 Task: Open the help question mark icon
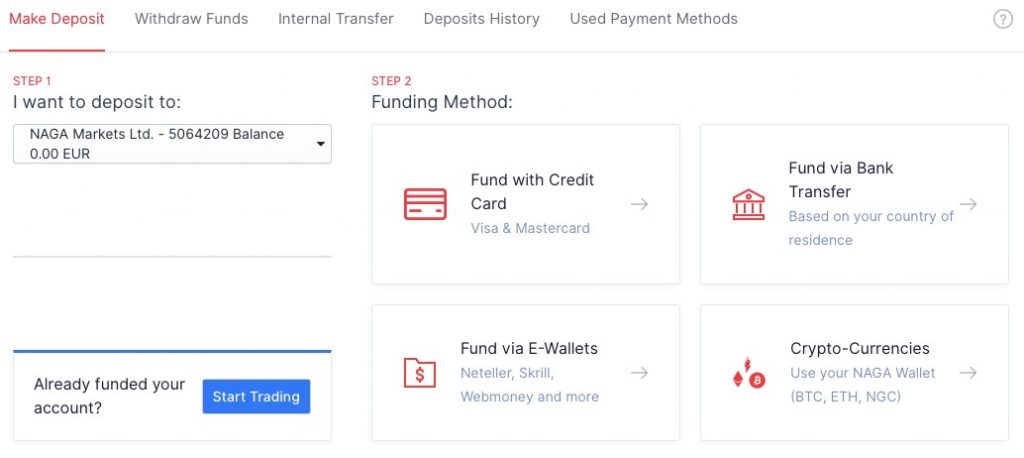(1002, 20)
